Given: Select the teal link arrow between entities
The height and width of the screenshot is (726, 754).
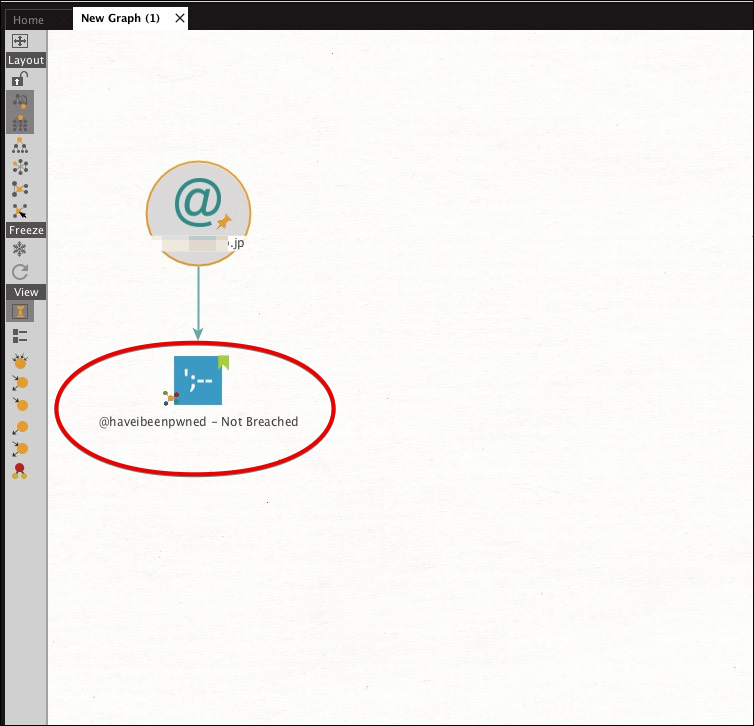Looking at the screenshot, I should coord(198,303).
